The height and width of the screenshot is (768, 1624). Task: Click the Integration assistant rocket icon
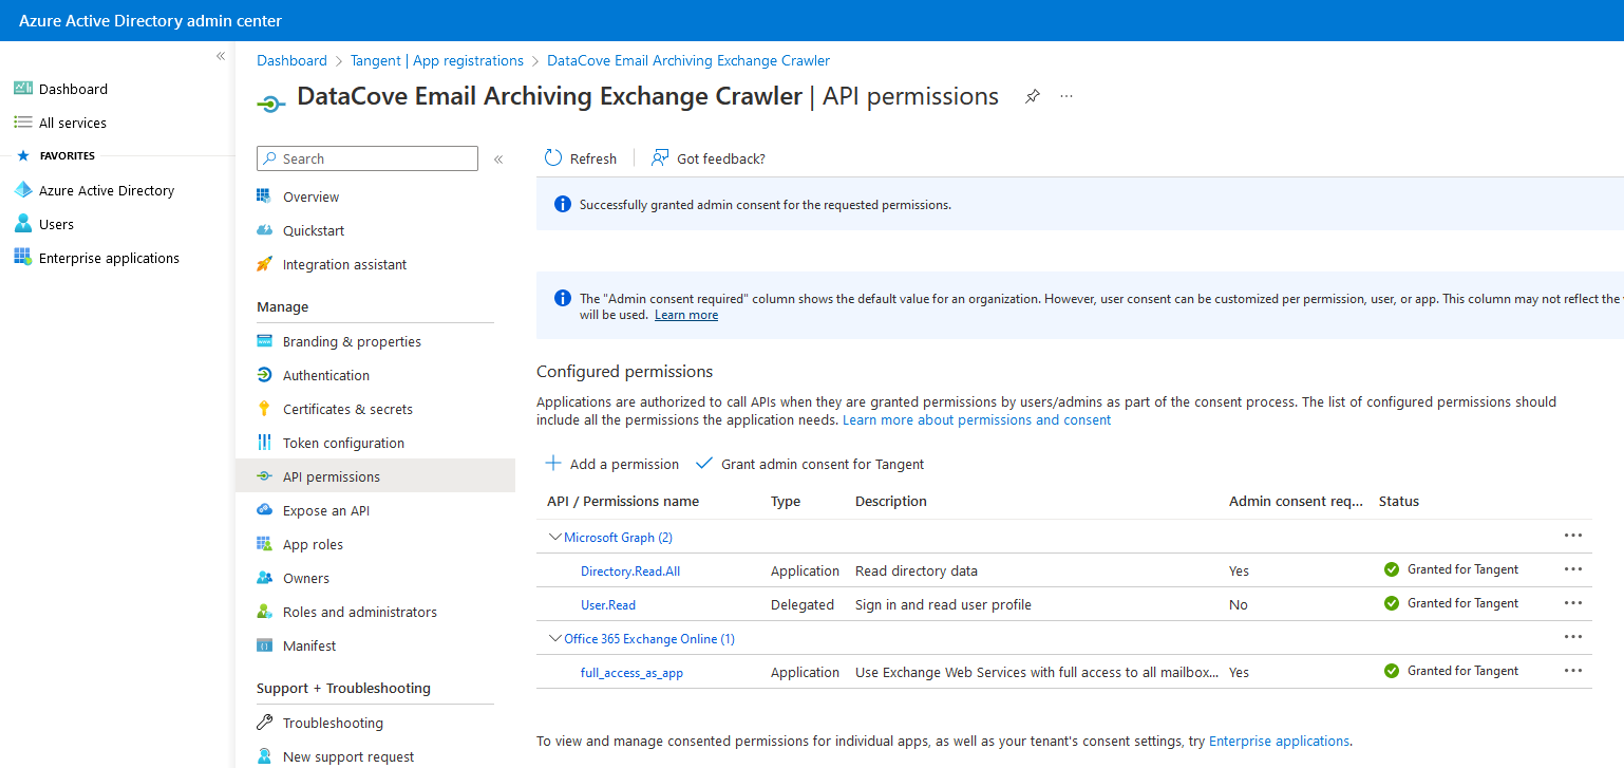(x=264, y=264)
